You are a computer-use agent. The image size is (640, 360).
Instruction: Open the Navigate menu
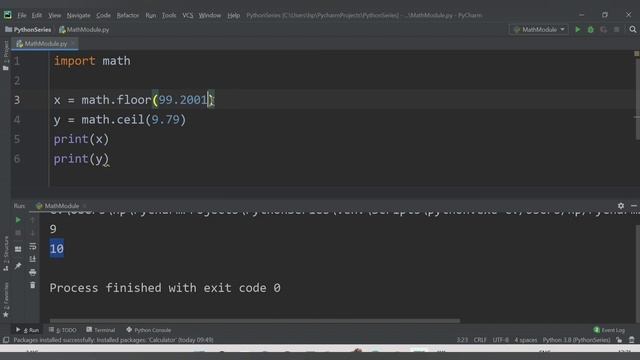78,15
